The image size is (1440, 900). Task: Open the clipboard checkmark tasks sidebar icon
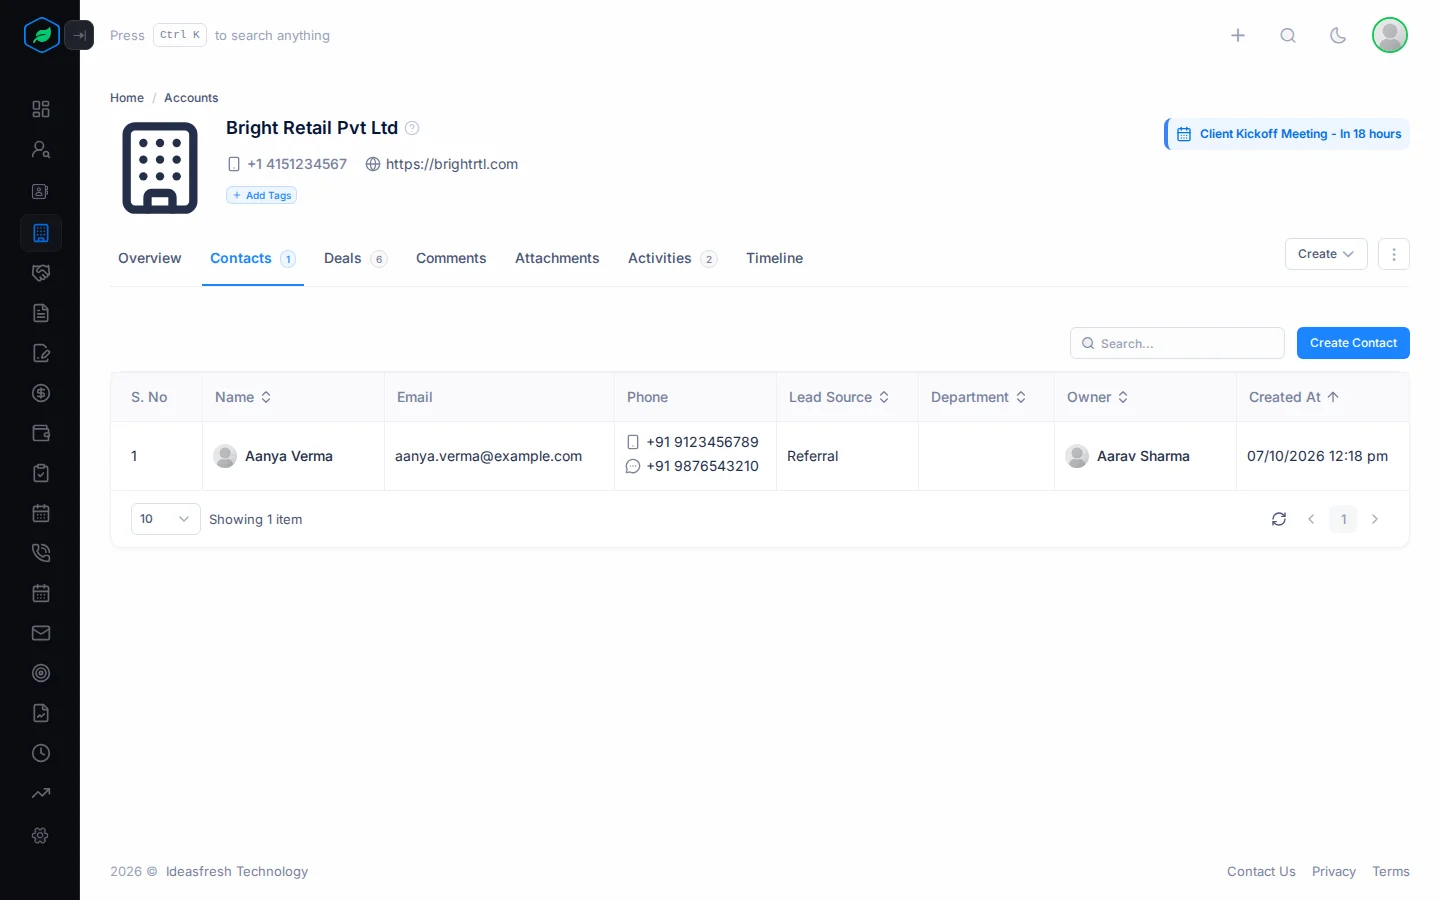click(x=41, y=473)
